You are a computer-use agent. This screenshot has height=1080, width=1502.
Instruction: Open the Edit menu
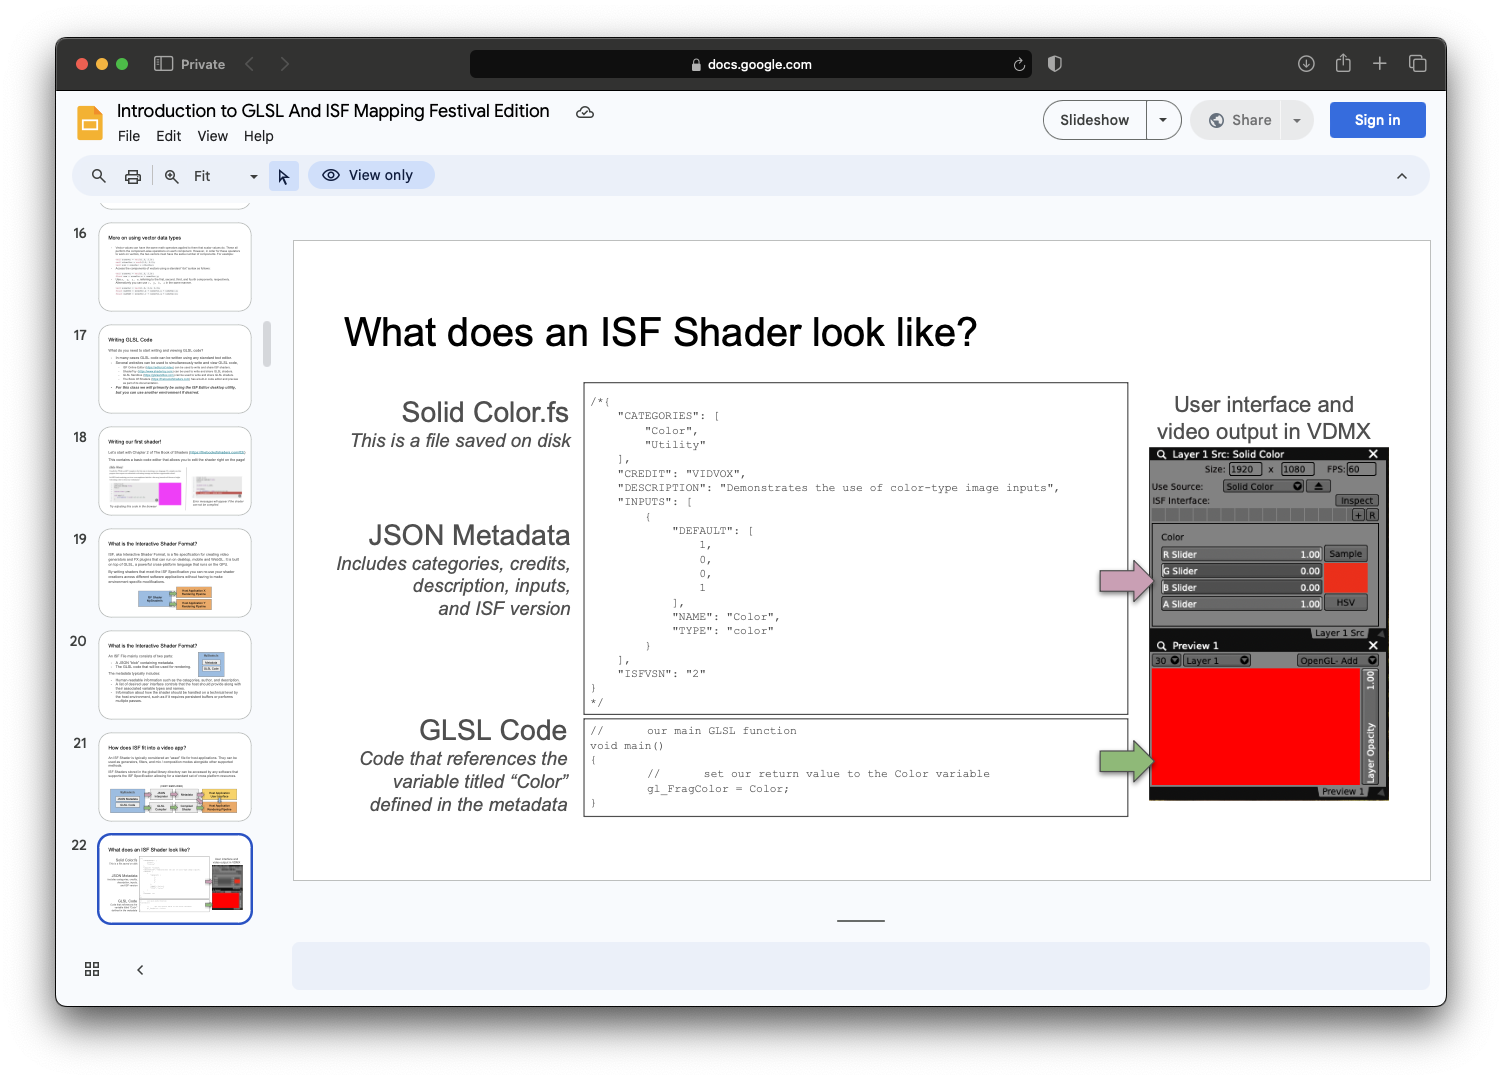pos(169,136)
